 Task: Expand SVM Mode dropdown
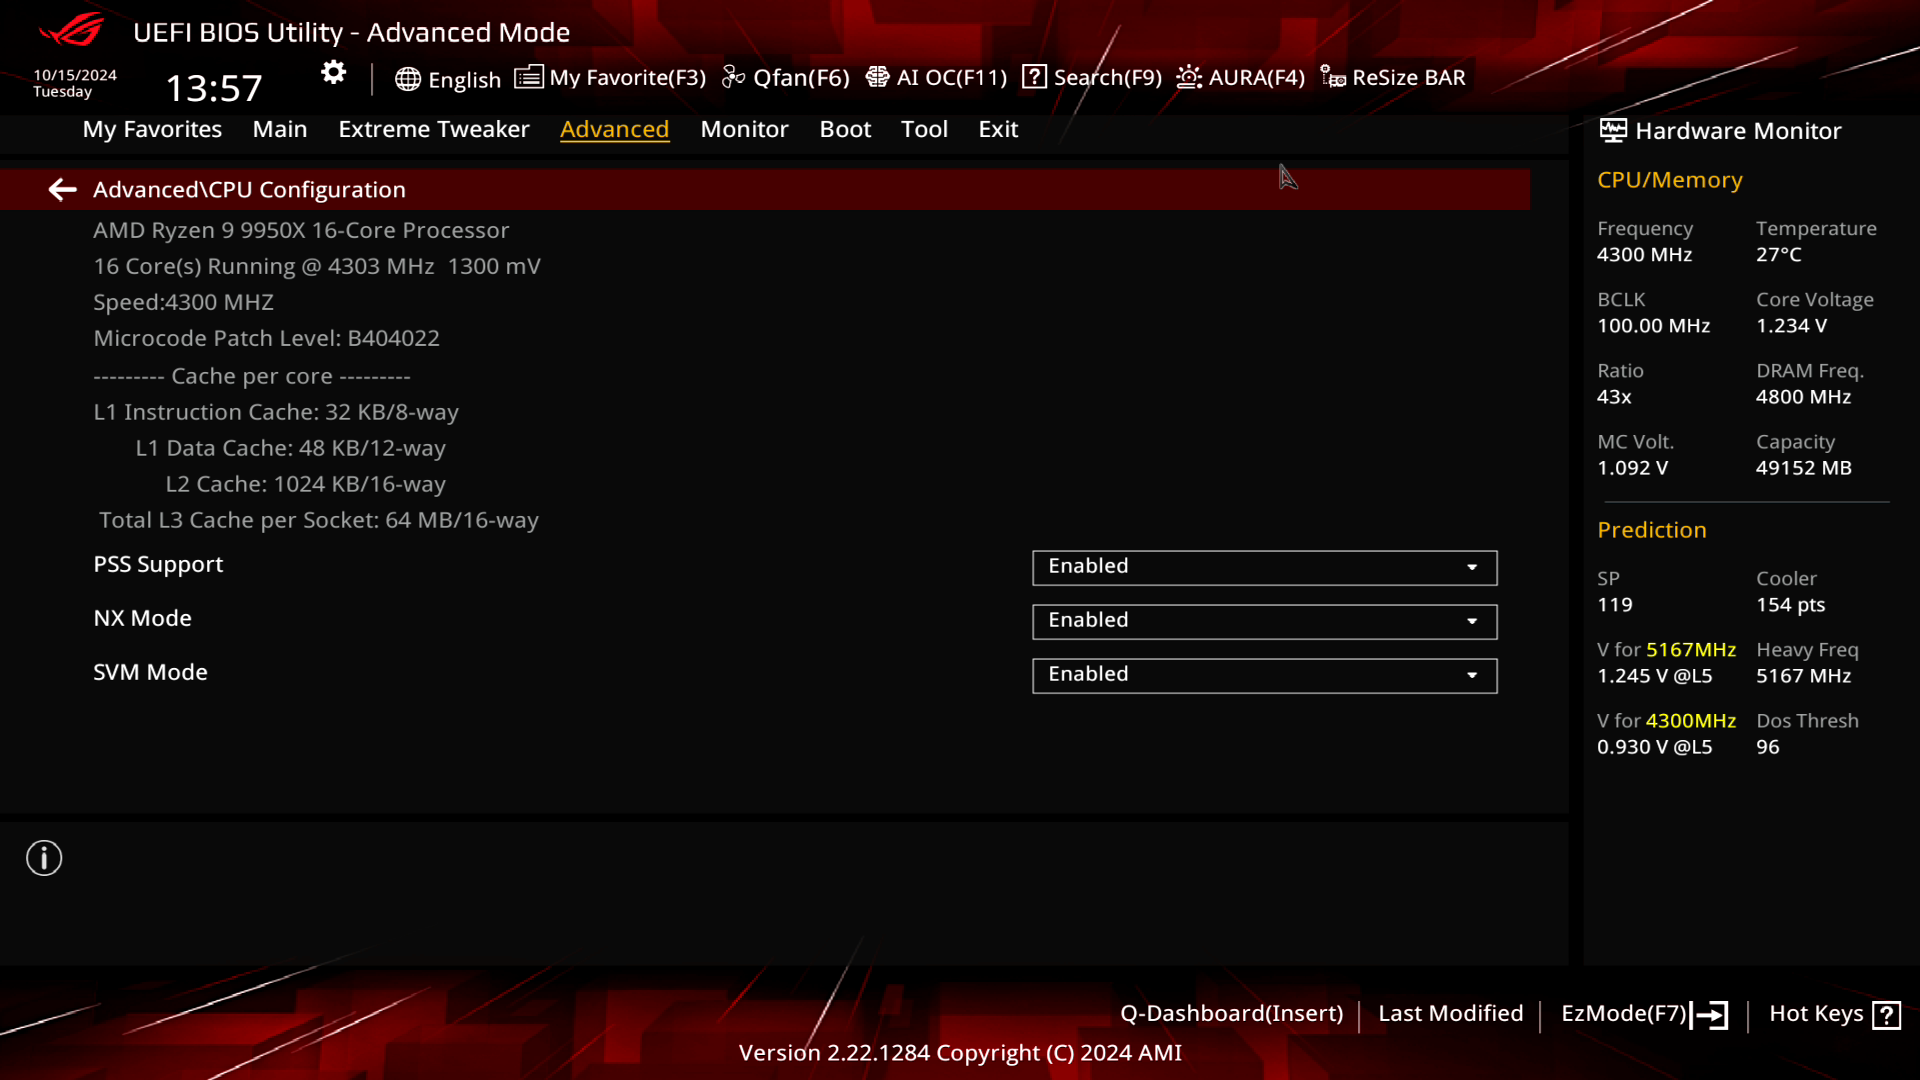1472,673
